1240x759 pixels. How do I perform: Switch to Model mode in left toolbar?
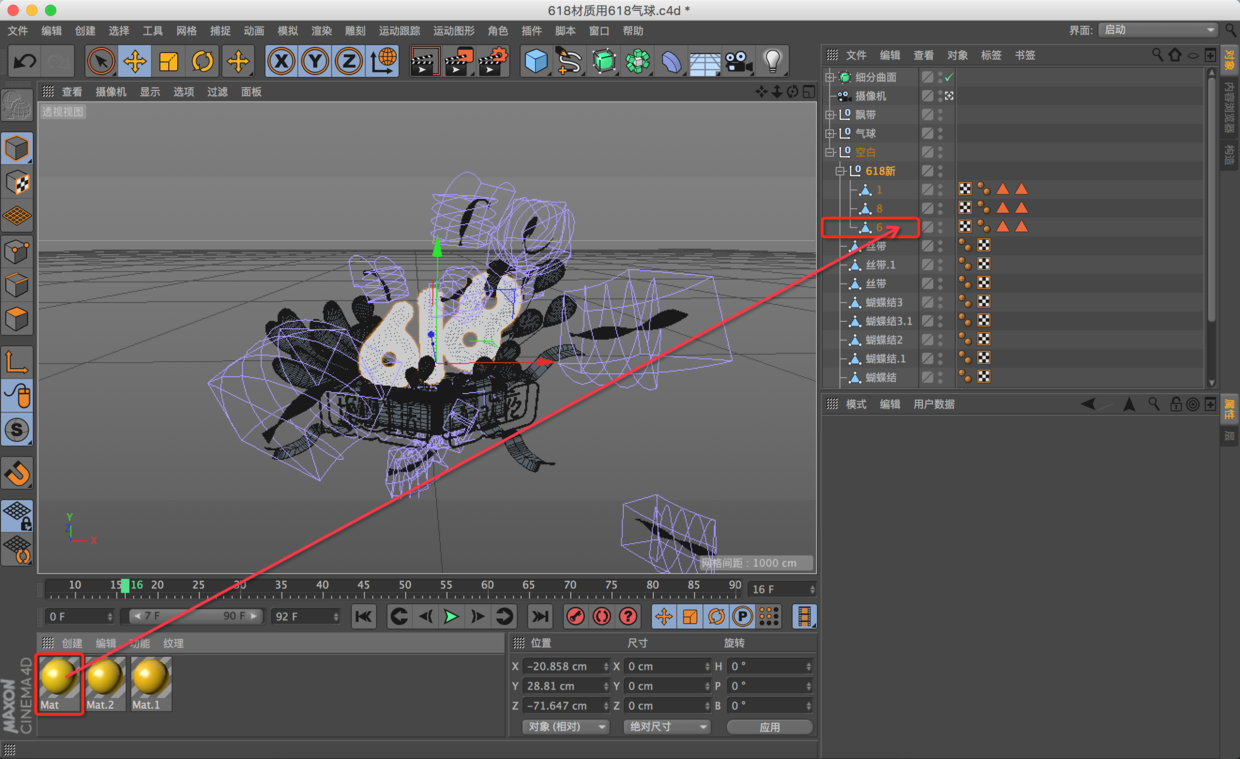point(17,149)
